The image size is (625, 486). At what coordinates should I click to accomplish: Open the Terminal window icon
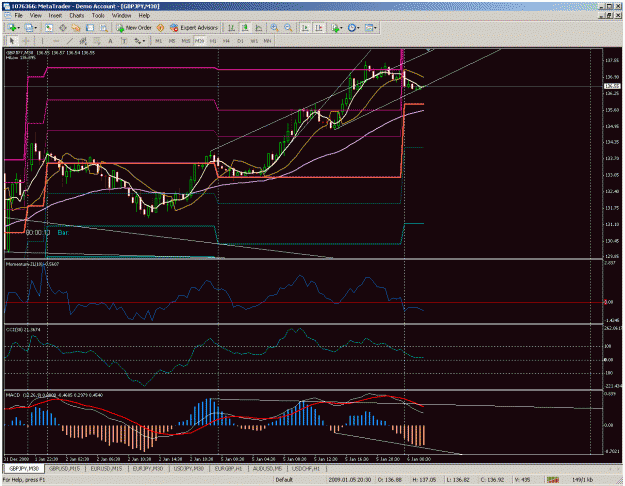90,28
